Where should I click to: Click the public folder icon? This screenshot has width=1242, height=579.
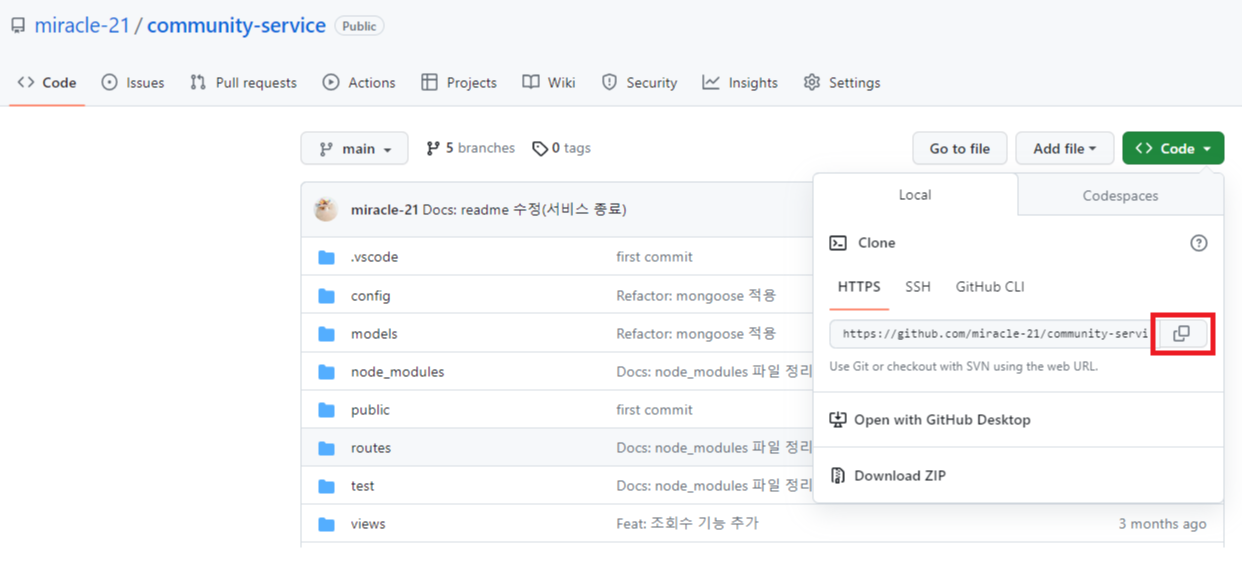326,409
